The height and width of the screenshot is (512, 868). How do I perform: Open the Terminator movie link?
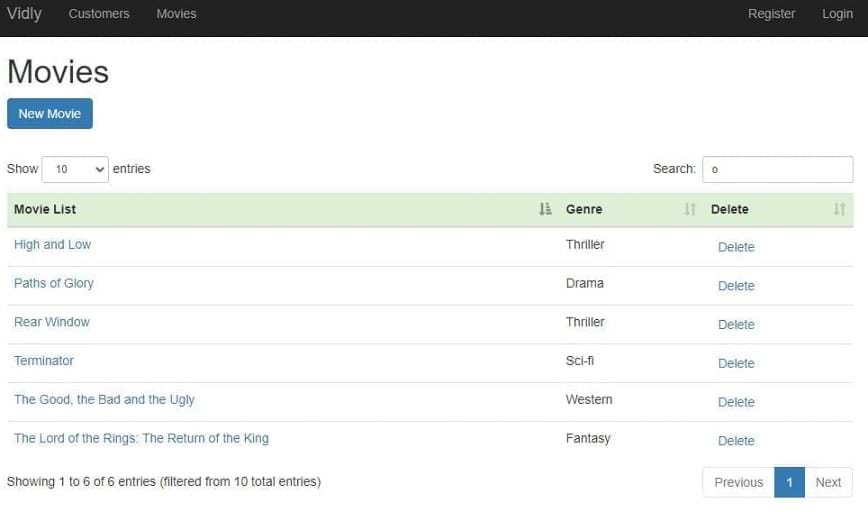tap(44, 360)
